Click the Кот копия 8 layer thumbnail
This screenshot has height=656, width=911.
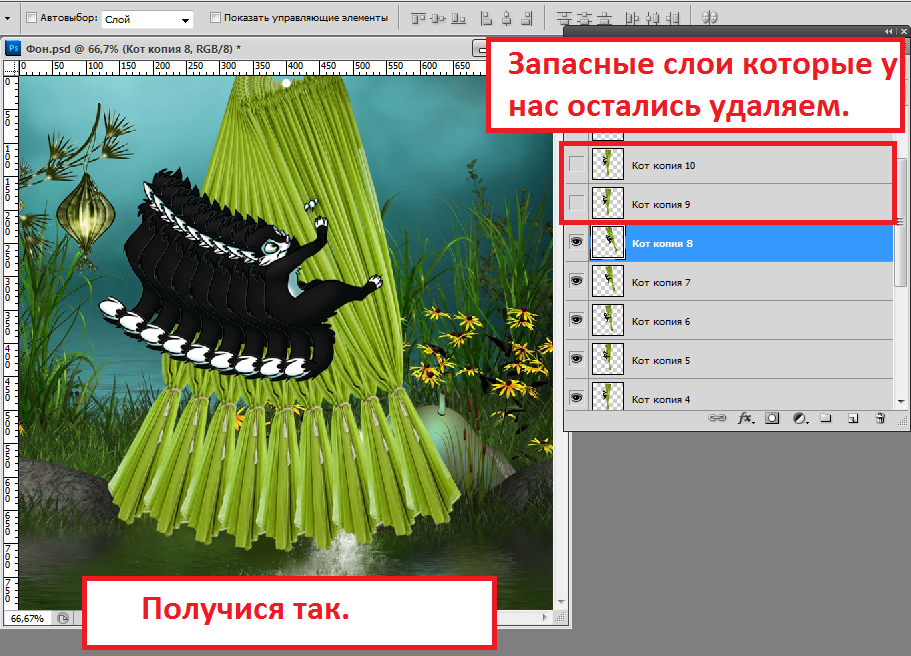click(x=608, y=242)
